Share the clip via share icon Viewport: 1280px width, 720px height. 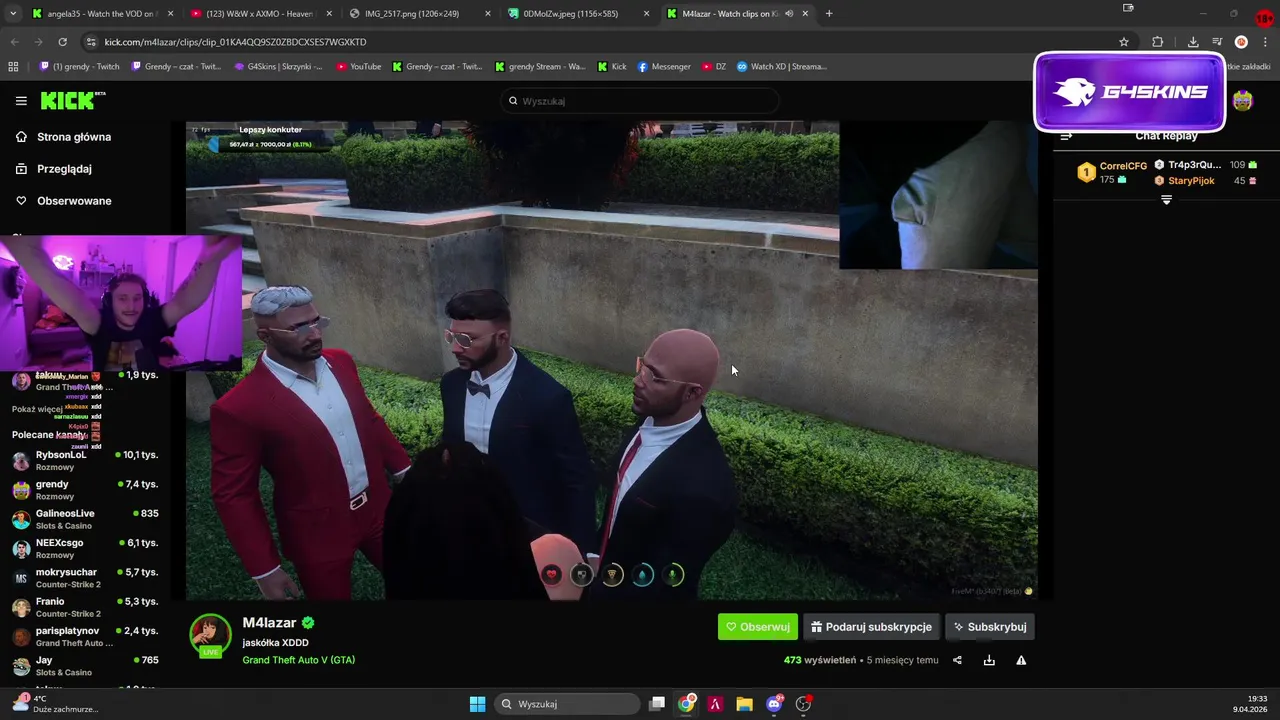pyautogui.click(x=957, y=660)
